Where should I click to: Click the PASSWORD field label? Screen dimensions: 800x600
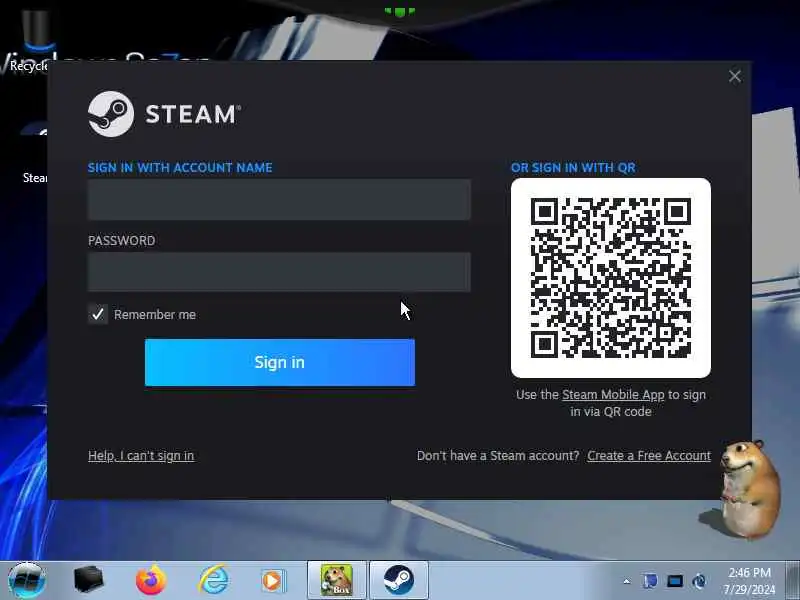point(121,240)
